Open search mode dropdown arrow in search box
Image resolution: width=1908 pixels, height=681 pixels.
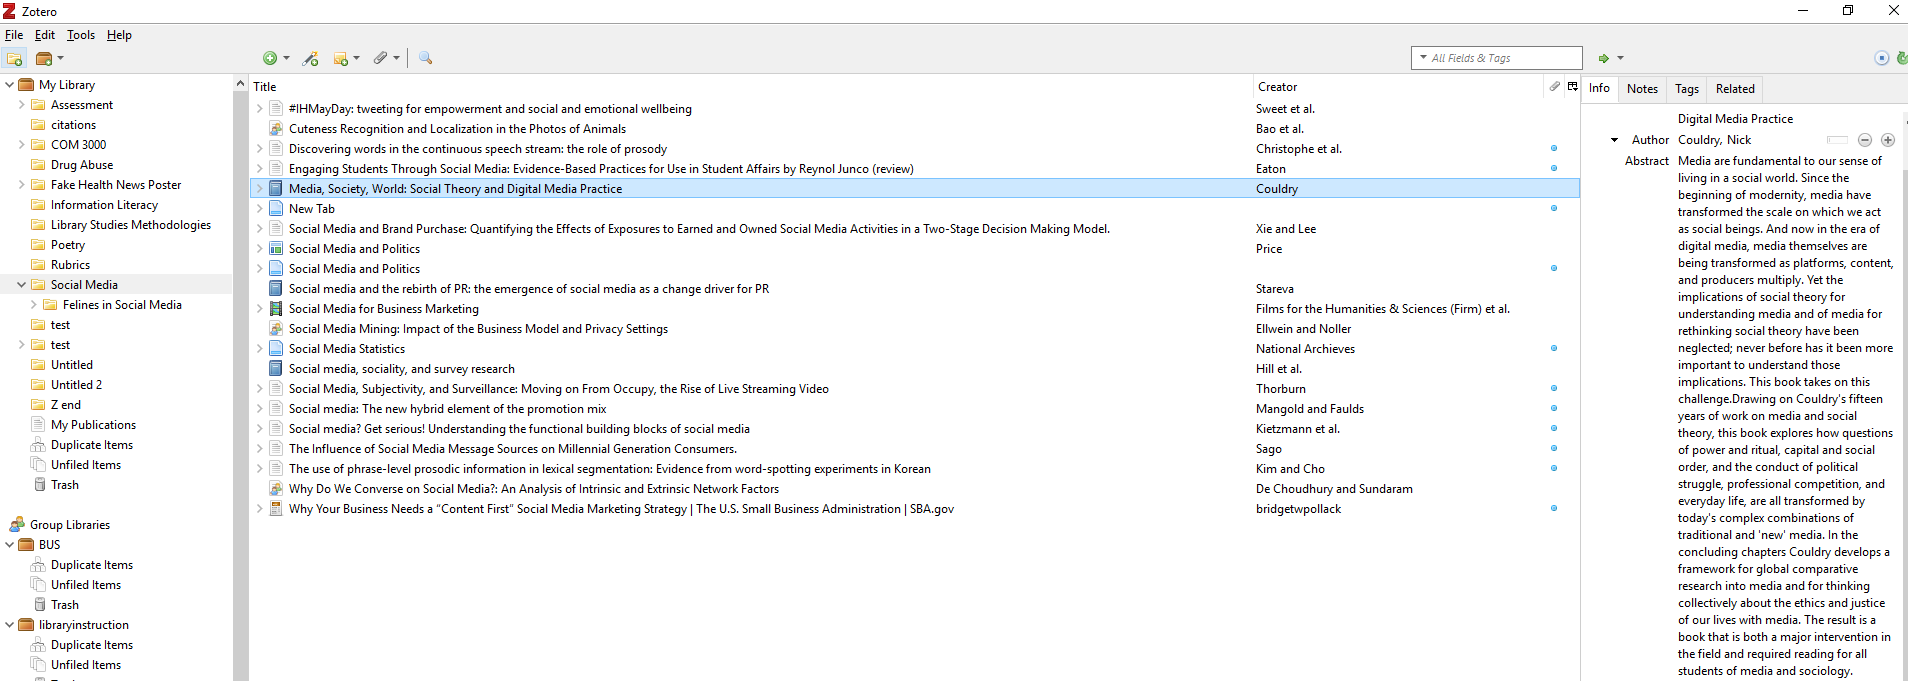[x=1423, y=58]
